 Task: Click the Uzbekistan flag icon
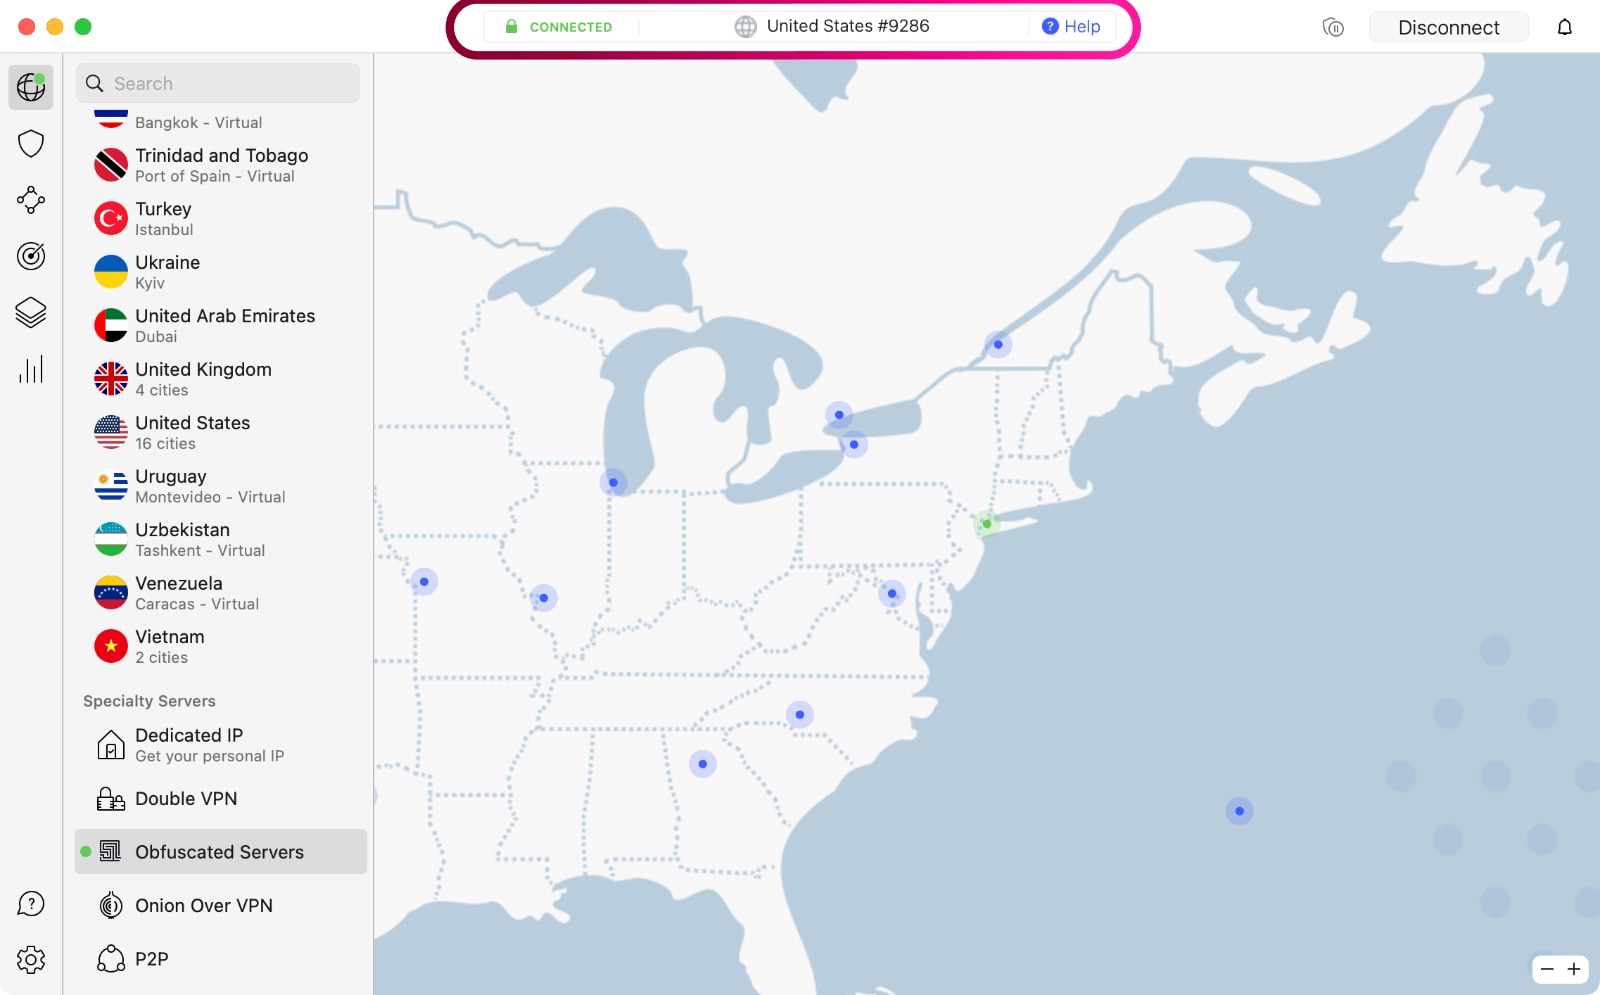point(111,539)
